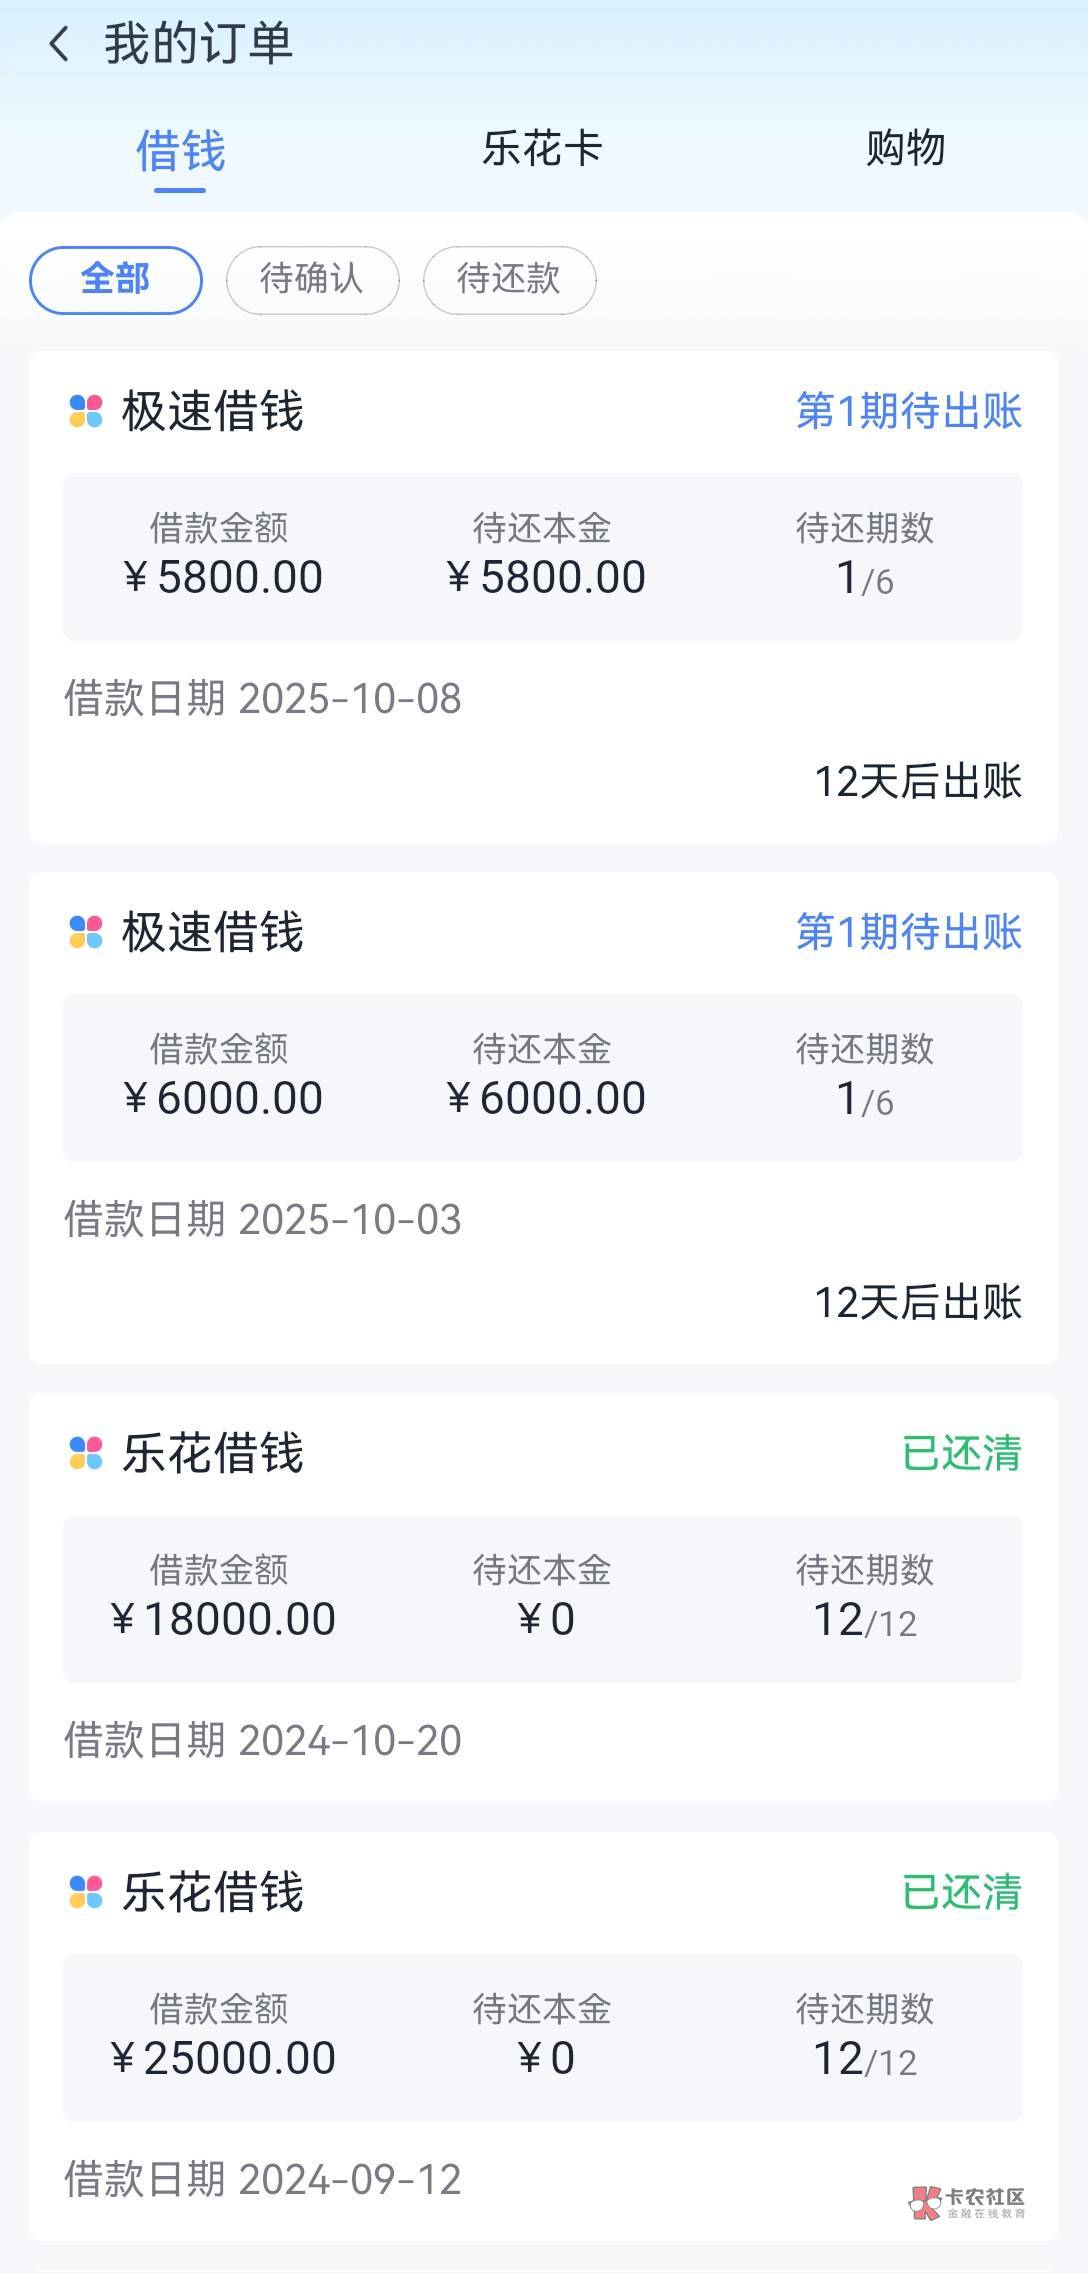The image size is (1088, 2273).
Task: Click the 卡农社区 watermark logo
Action: coord(967,2202)
